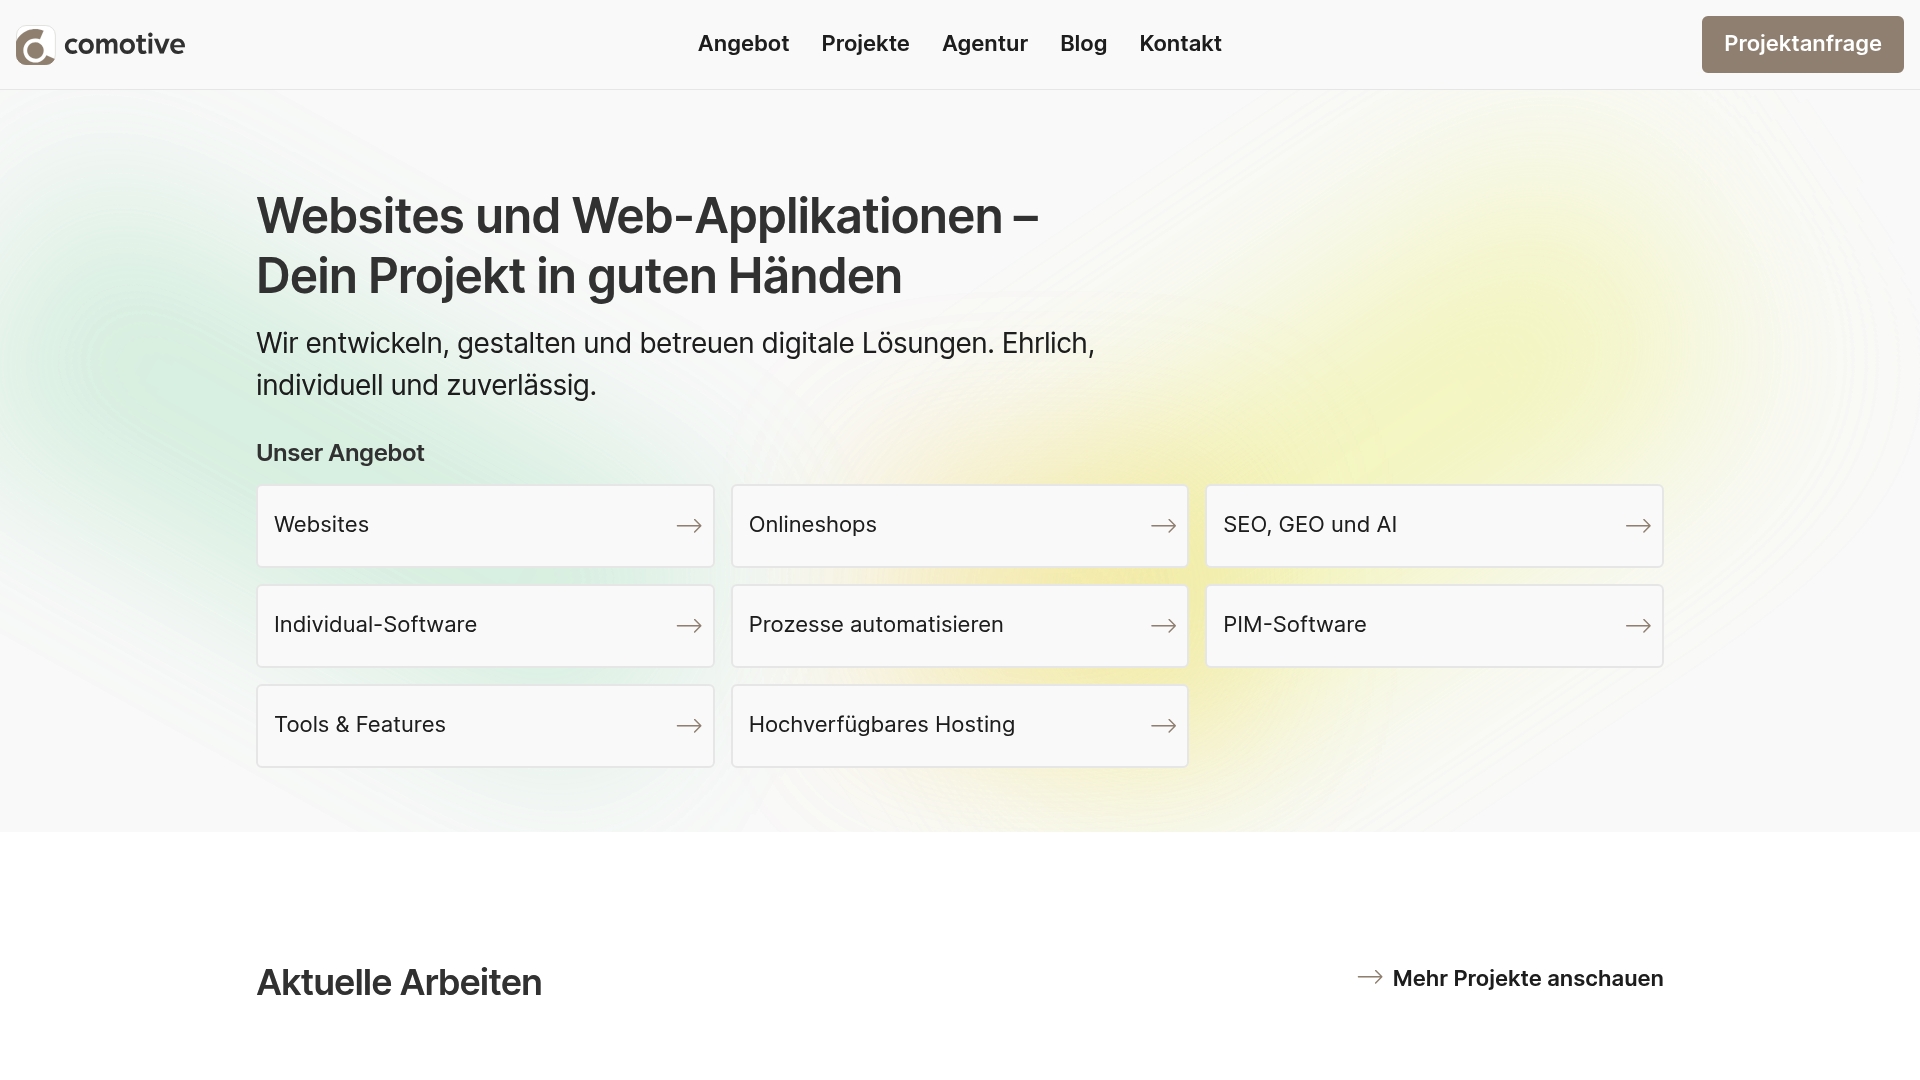Open the Agentur page

pyautogui.click(x=985, y=44)
